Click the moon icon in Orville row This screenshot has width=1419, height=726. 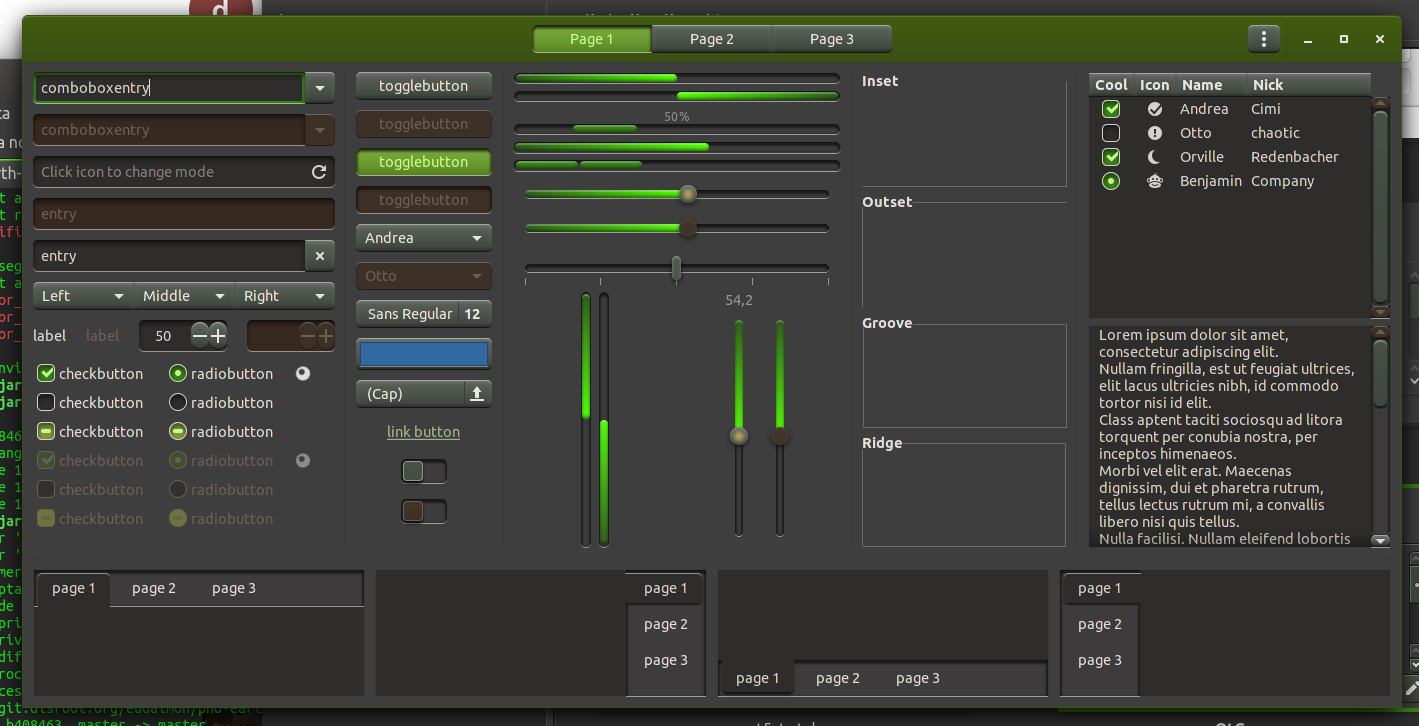point(1155,157)
